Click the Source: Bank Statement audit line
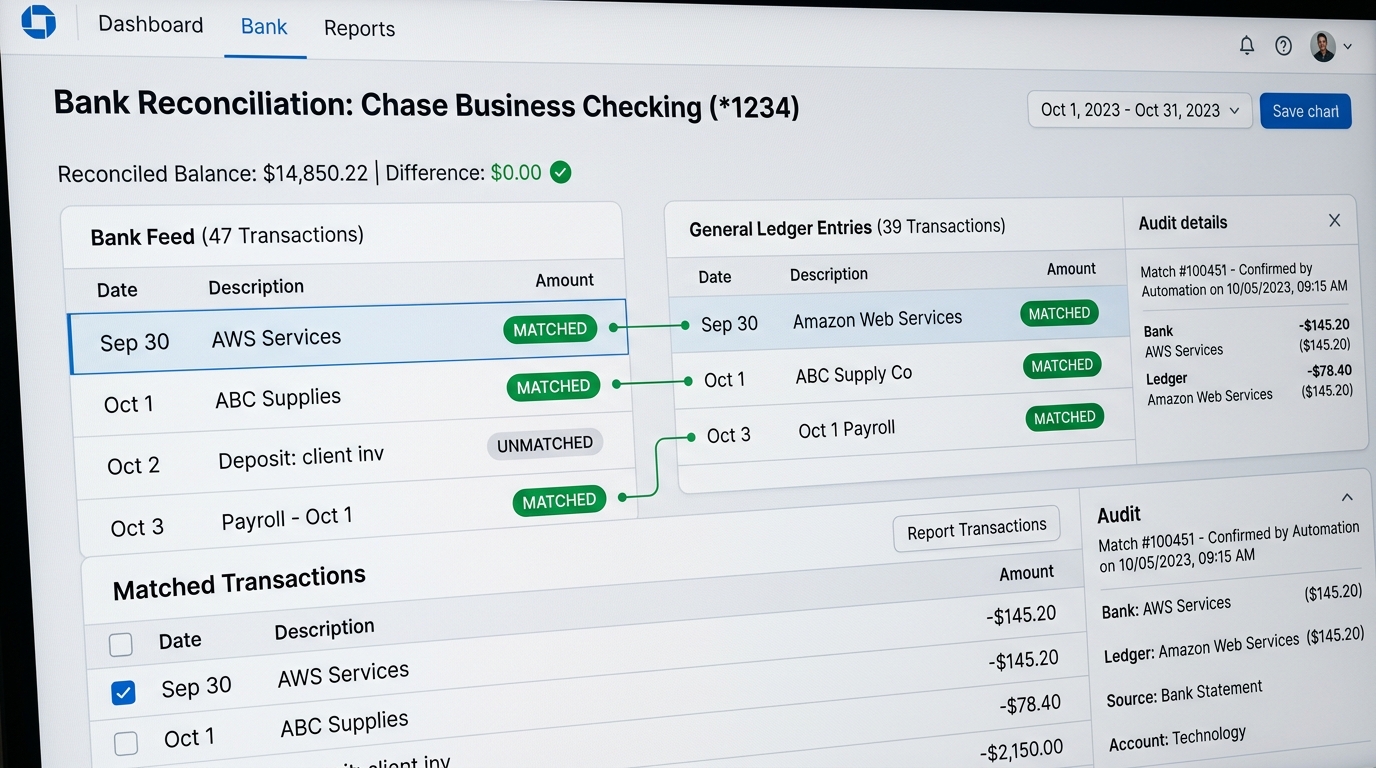 click(1184, 693)
